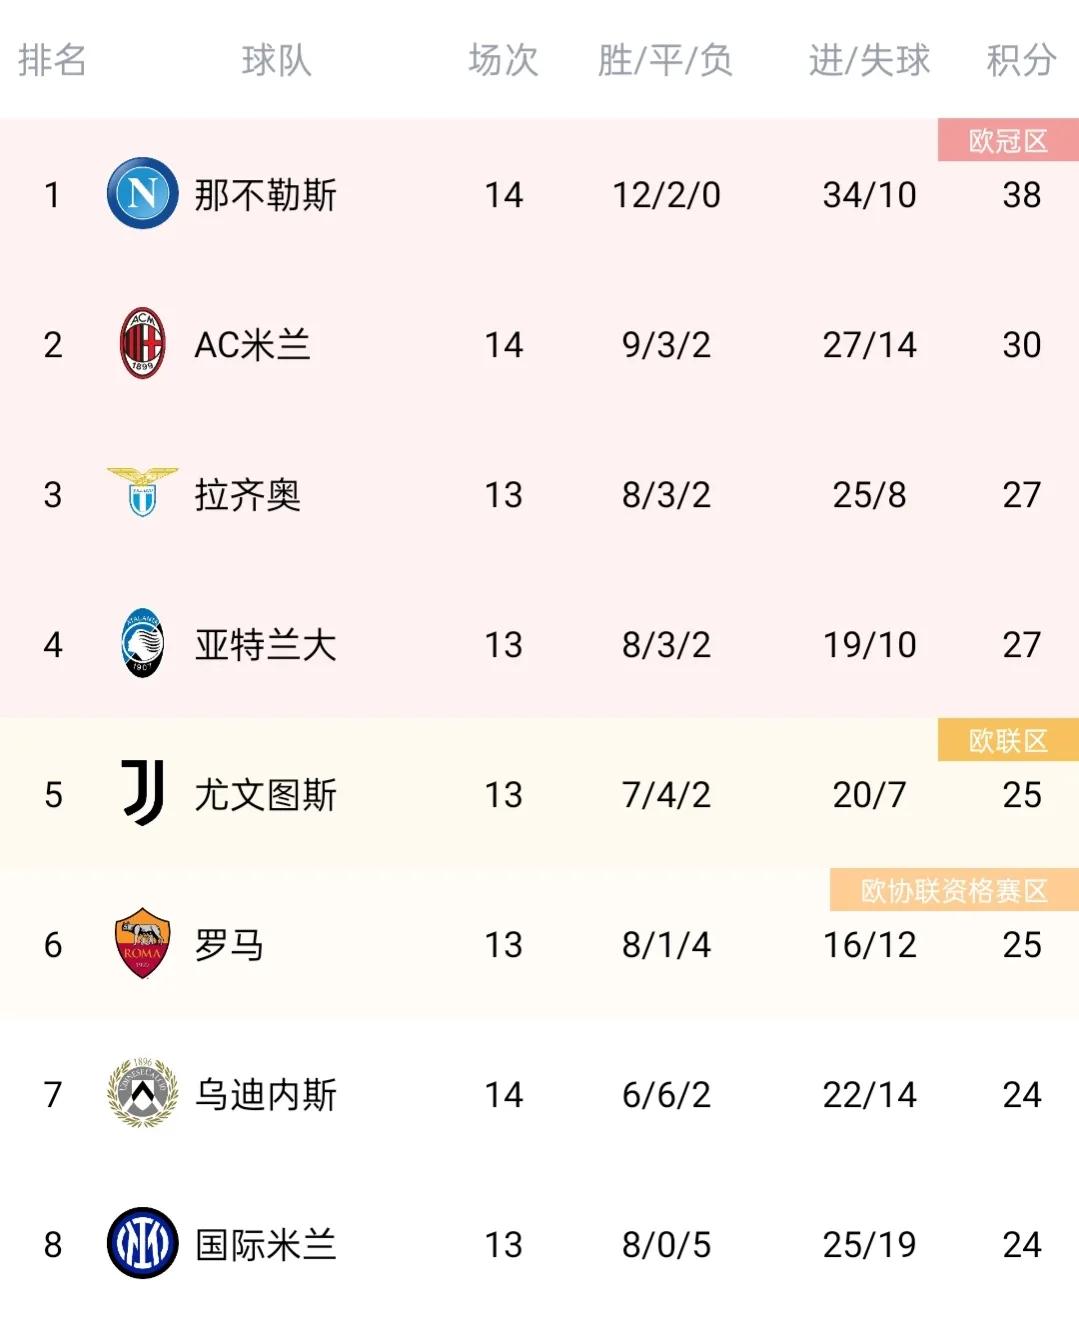
Task: Click the 欧冠区 zone label
Action: click(1008, 141)
